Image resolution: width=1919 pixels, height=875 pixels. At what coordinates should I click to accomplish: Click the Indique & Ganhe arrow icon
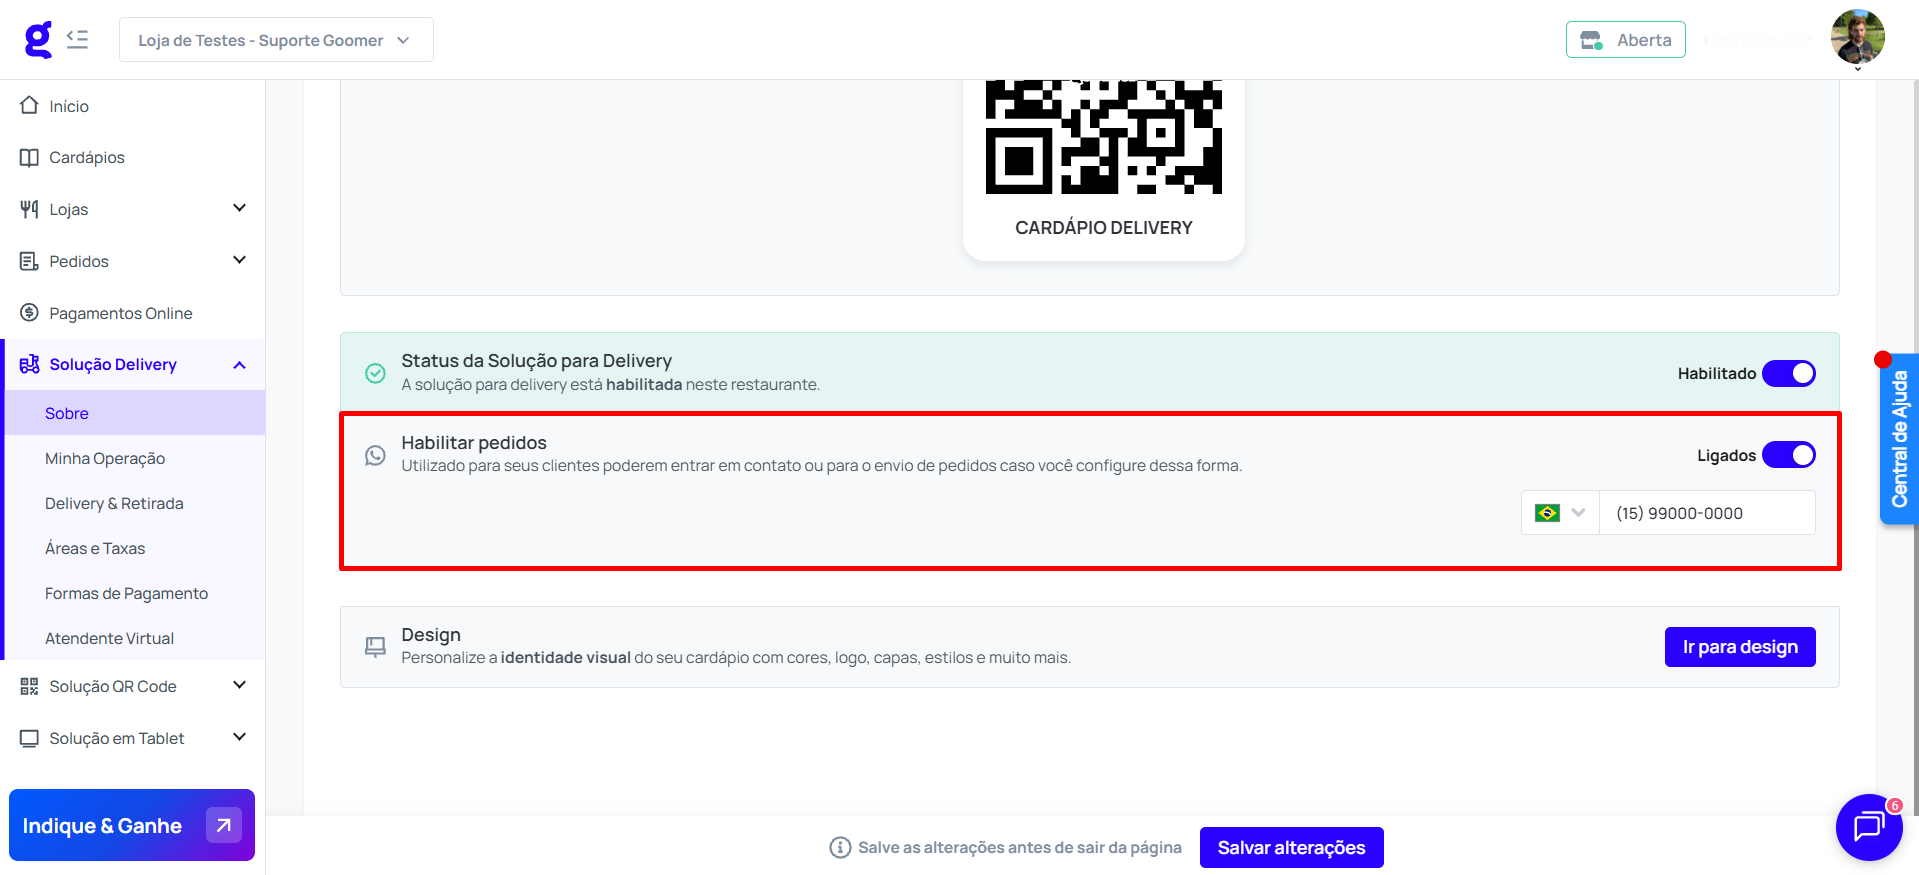coord(224,825)
